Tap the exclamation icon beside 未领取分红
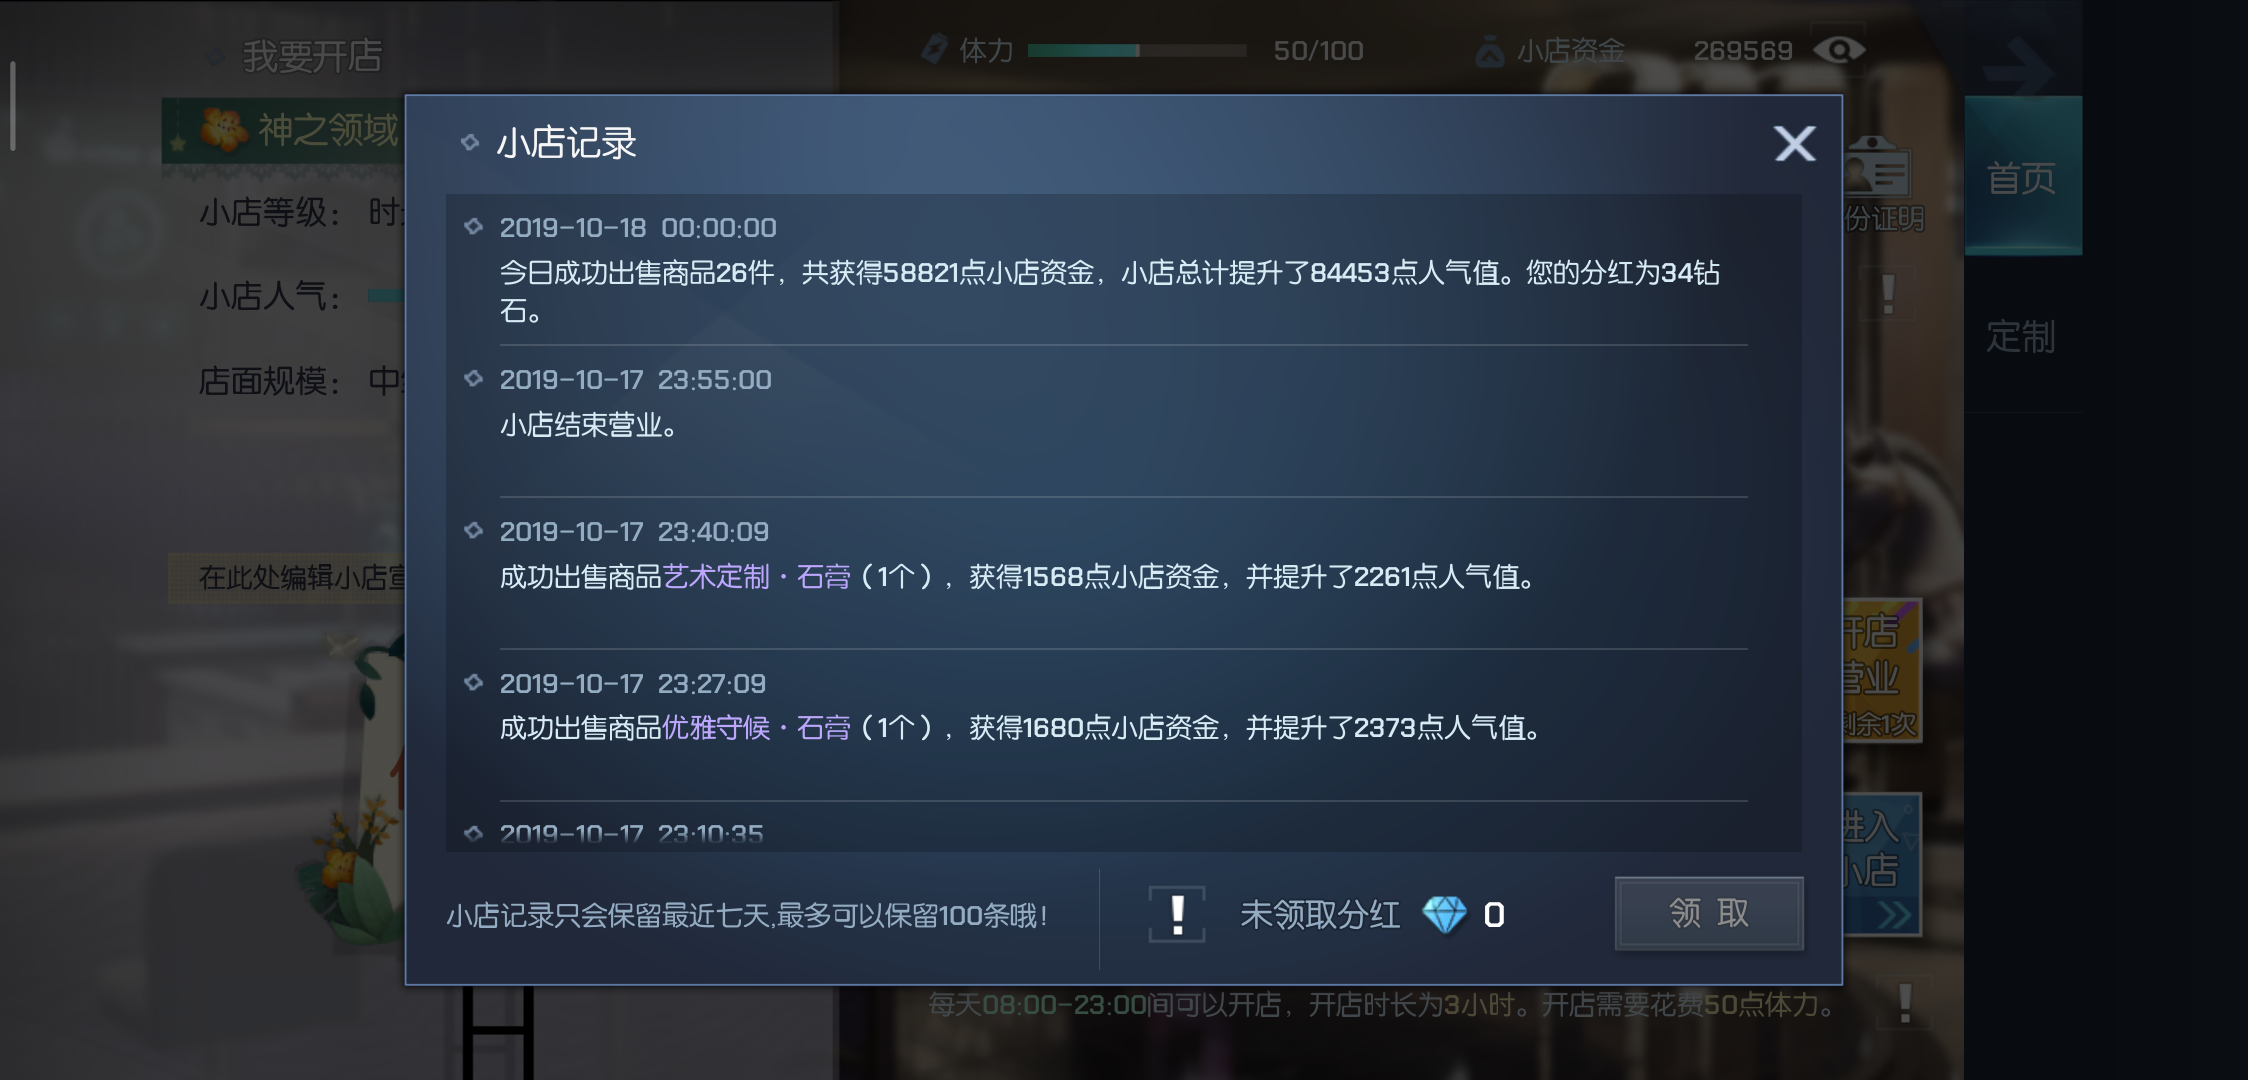 coord(1177,914)
